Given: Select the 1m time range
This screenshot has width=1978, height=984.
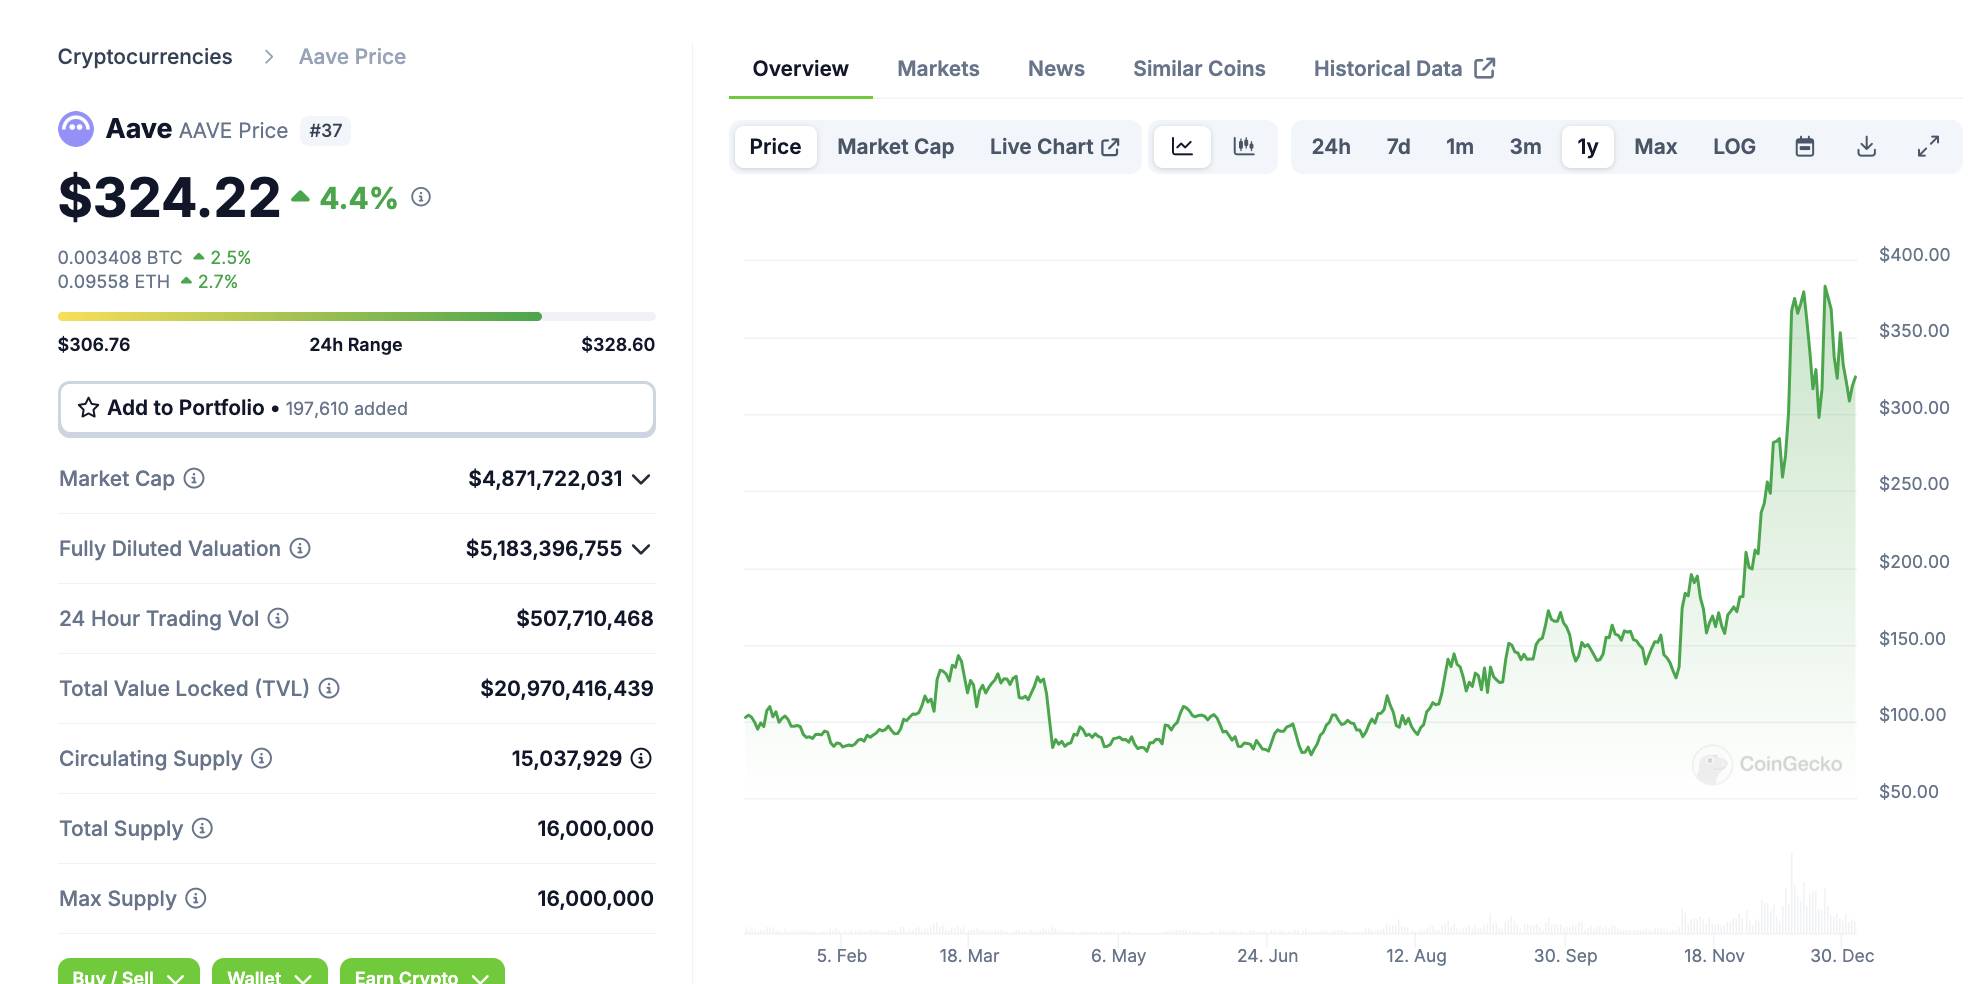Looking at the screenshot, I should click(x=1460, y=147).
